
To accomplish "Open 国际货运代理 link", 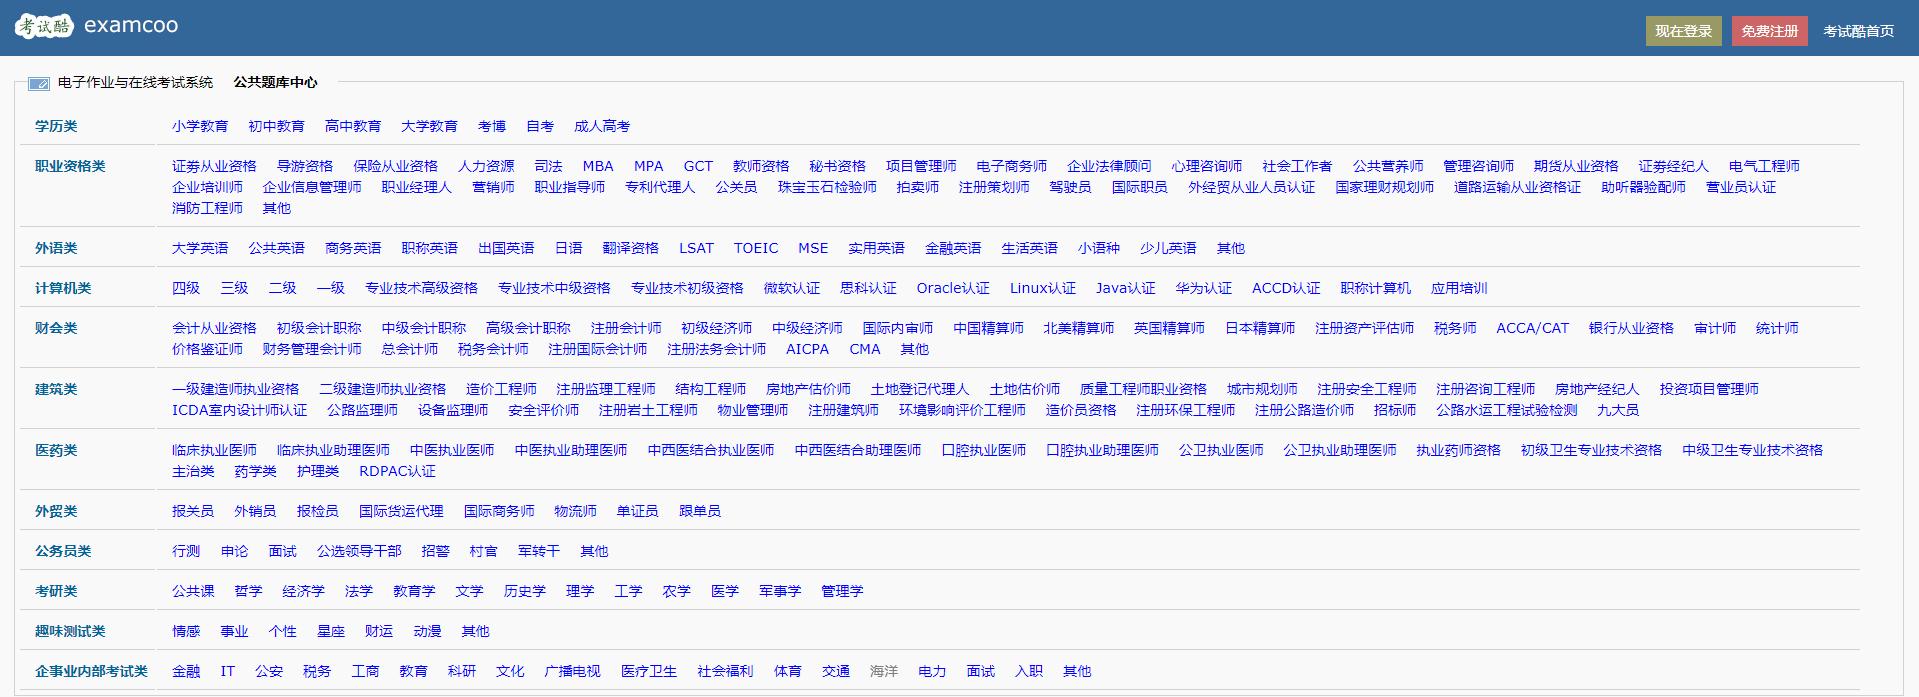I will pyautogui.click(x=401, y=511).
